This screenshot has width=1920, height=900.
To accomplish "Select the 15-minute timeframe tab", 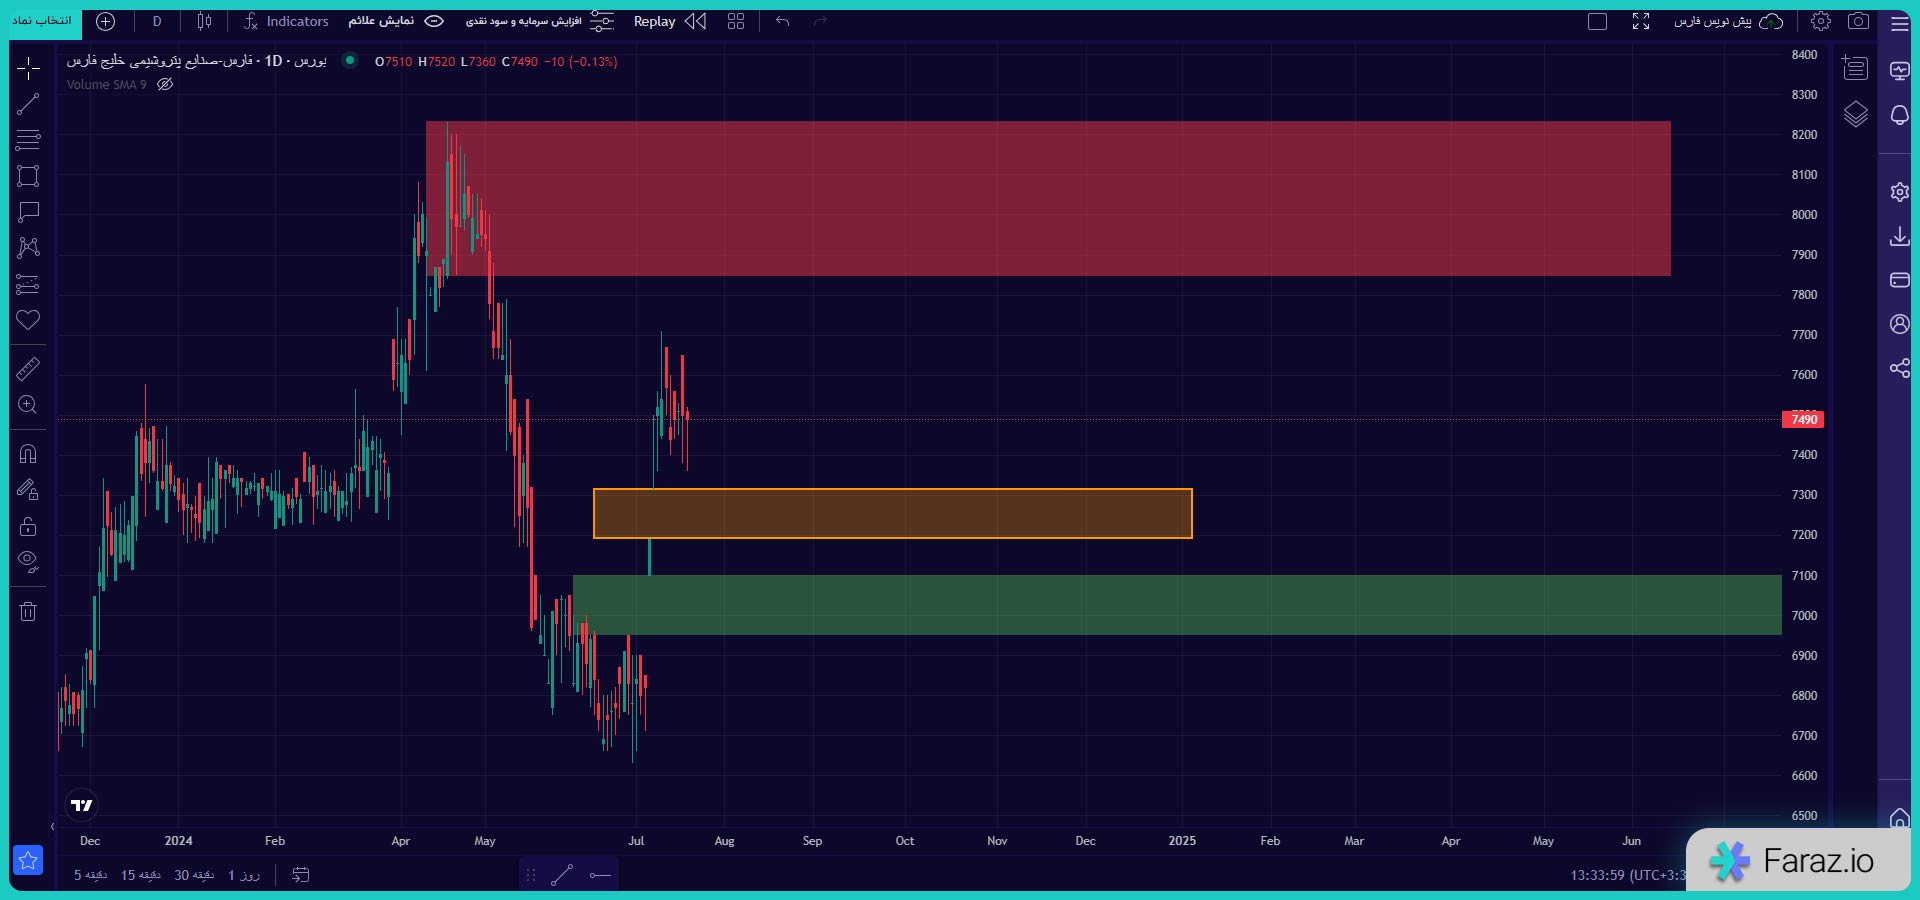I will pos(141,875).
